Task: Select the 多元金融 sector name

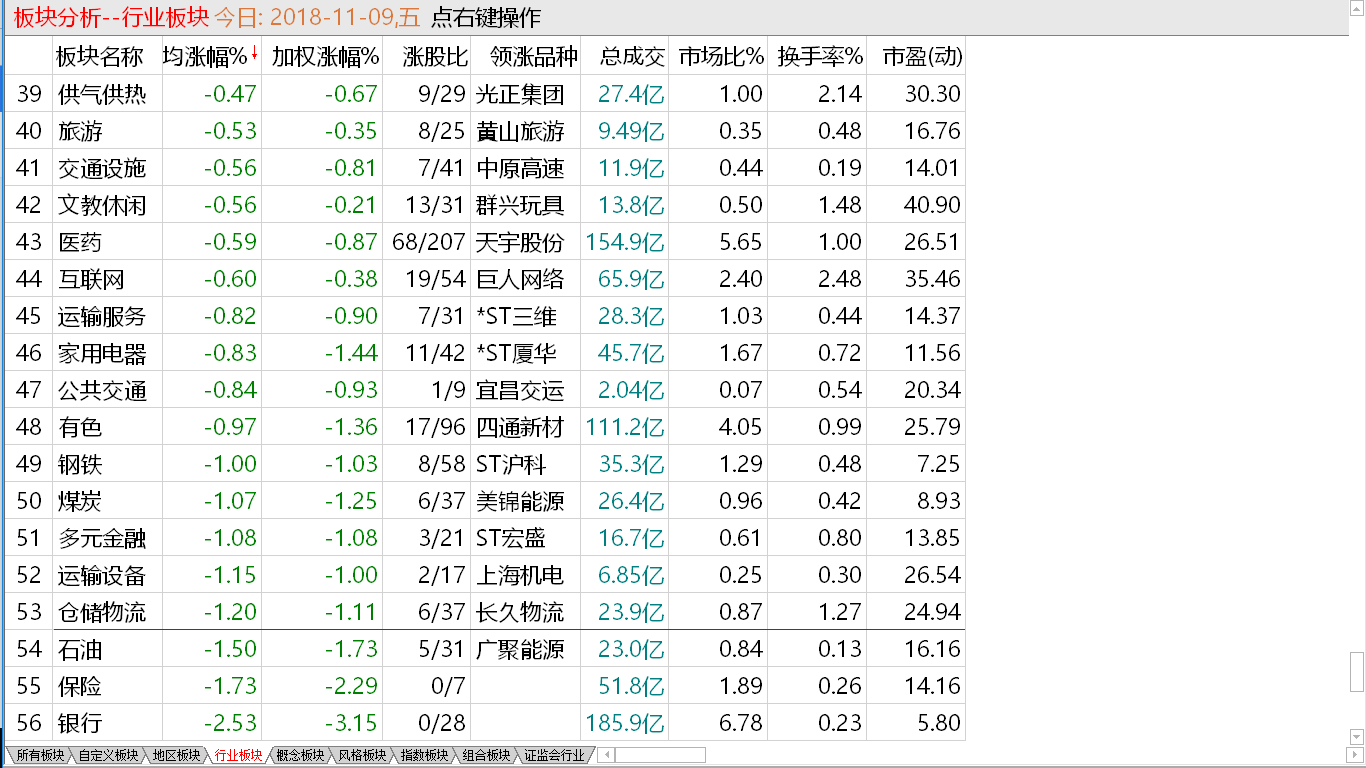Action: 102,538
